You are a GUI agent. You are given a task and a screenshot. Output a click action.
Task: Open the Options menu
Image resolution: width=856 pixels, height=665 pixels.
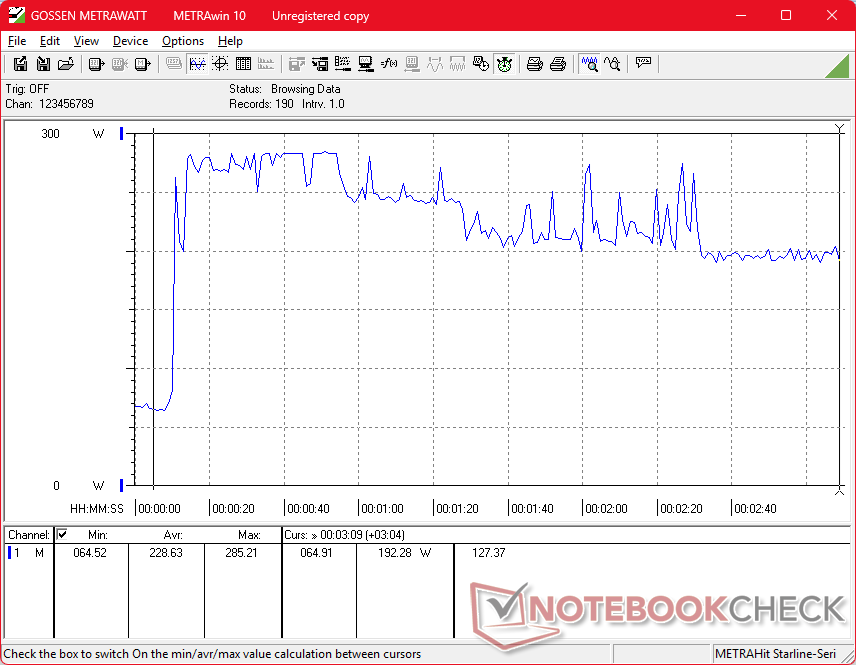coord(183,41)
